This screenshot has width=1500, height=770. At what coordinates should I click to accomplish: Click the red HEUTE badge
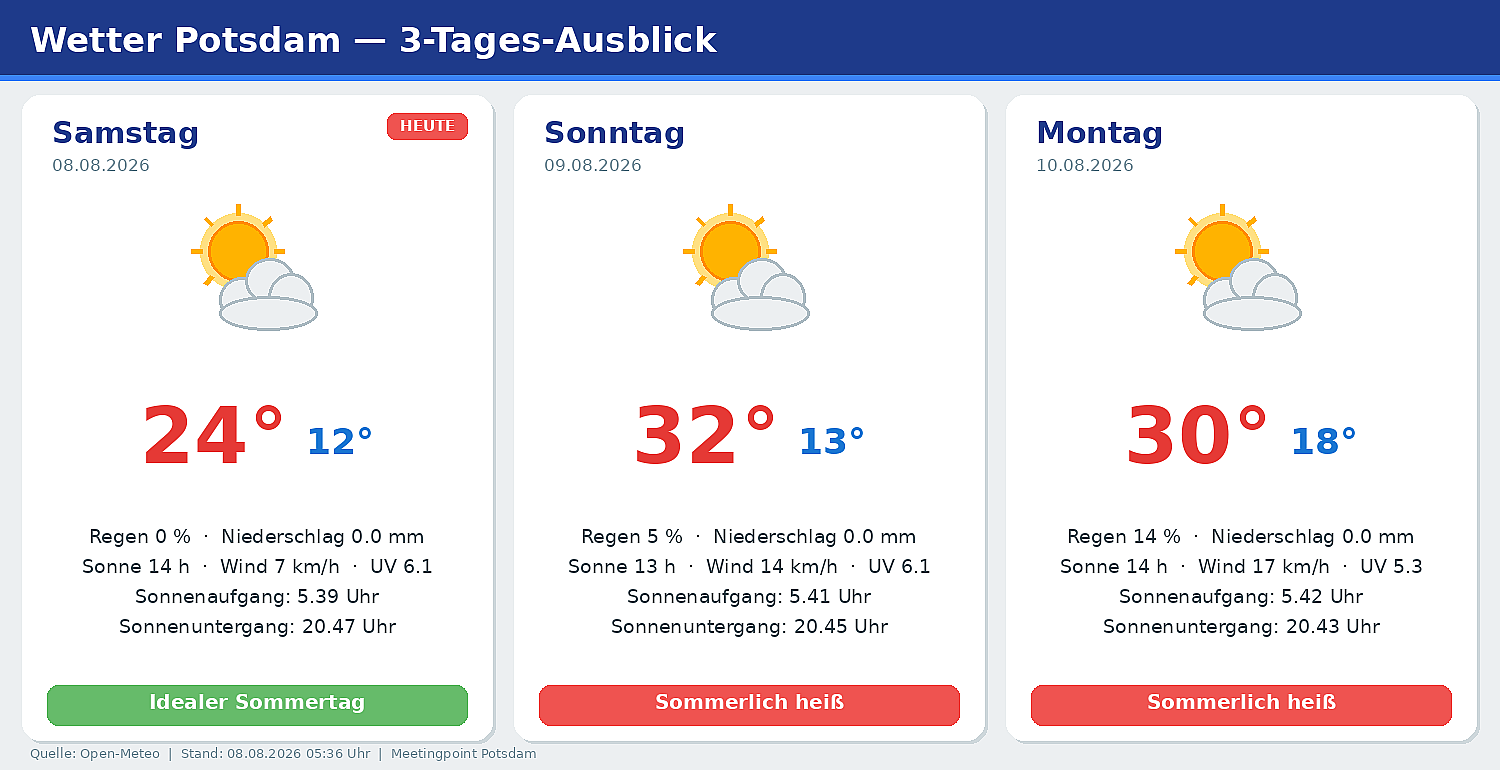click(x=427, y=126)
